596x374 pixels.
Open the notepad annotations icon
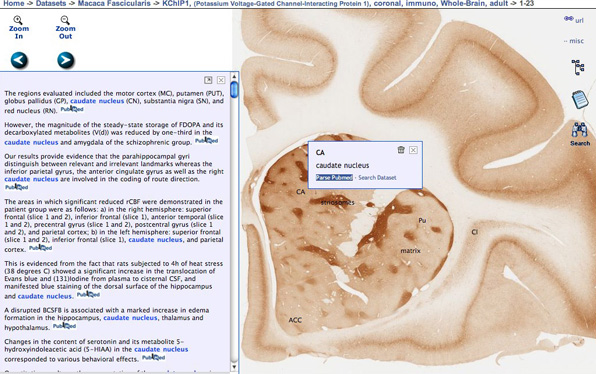tap(580, 99)
